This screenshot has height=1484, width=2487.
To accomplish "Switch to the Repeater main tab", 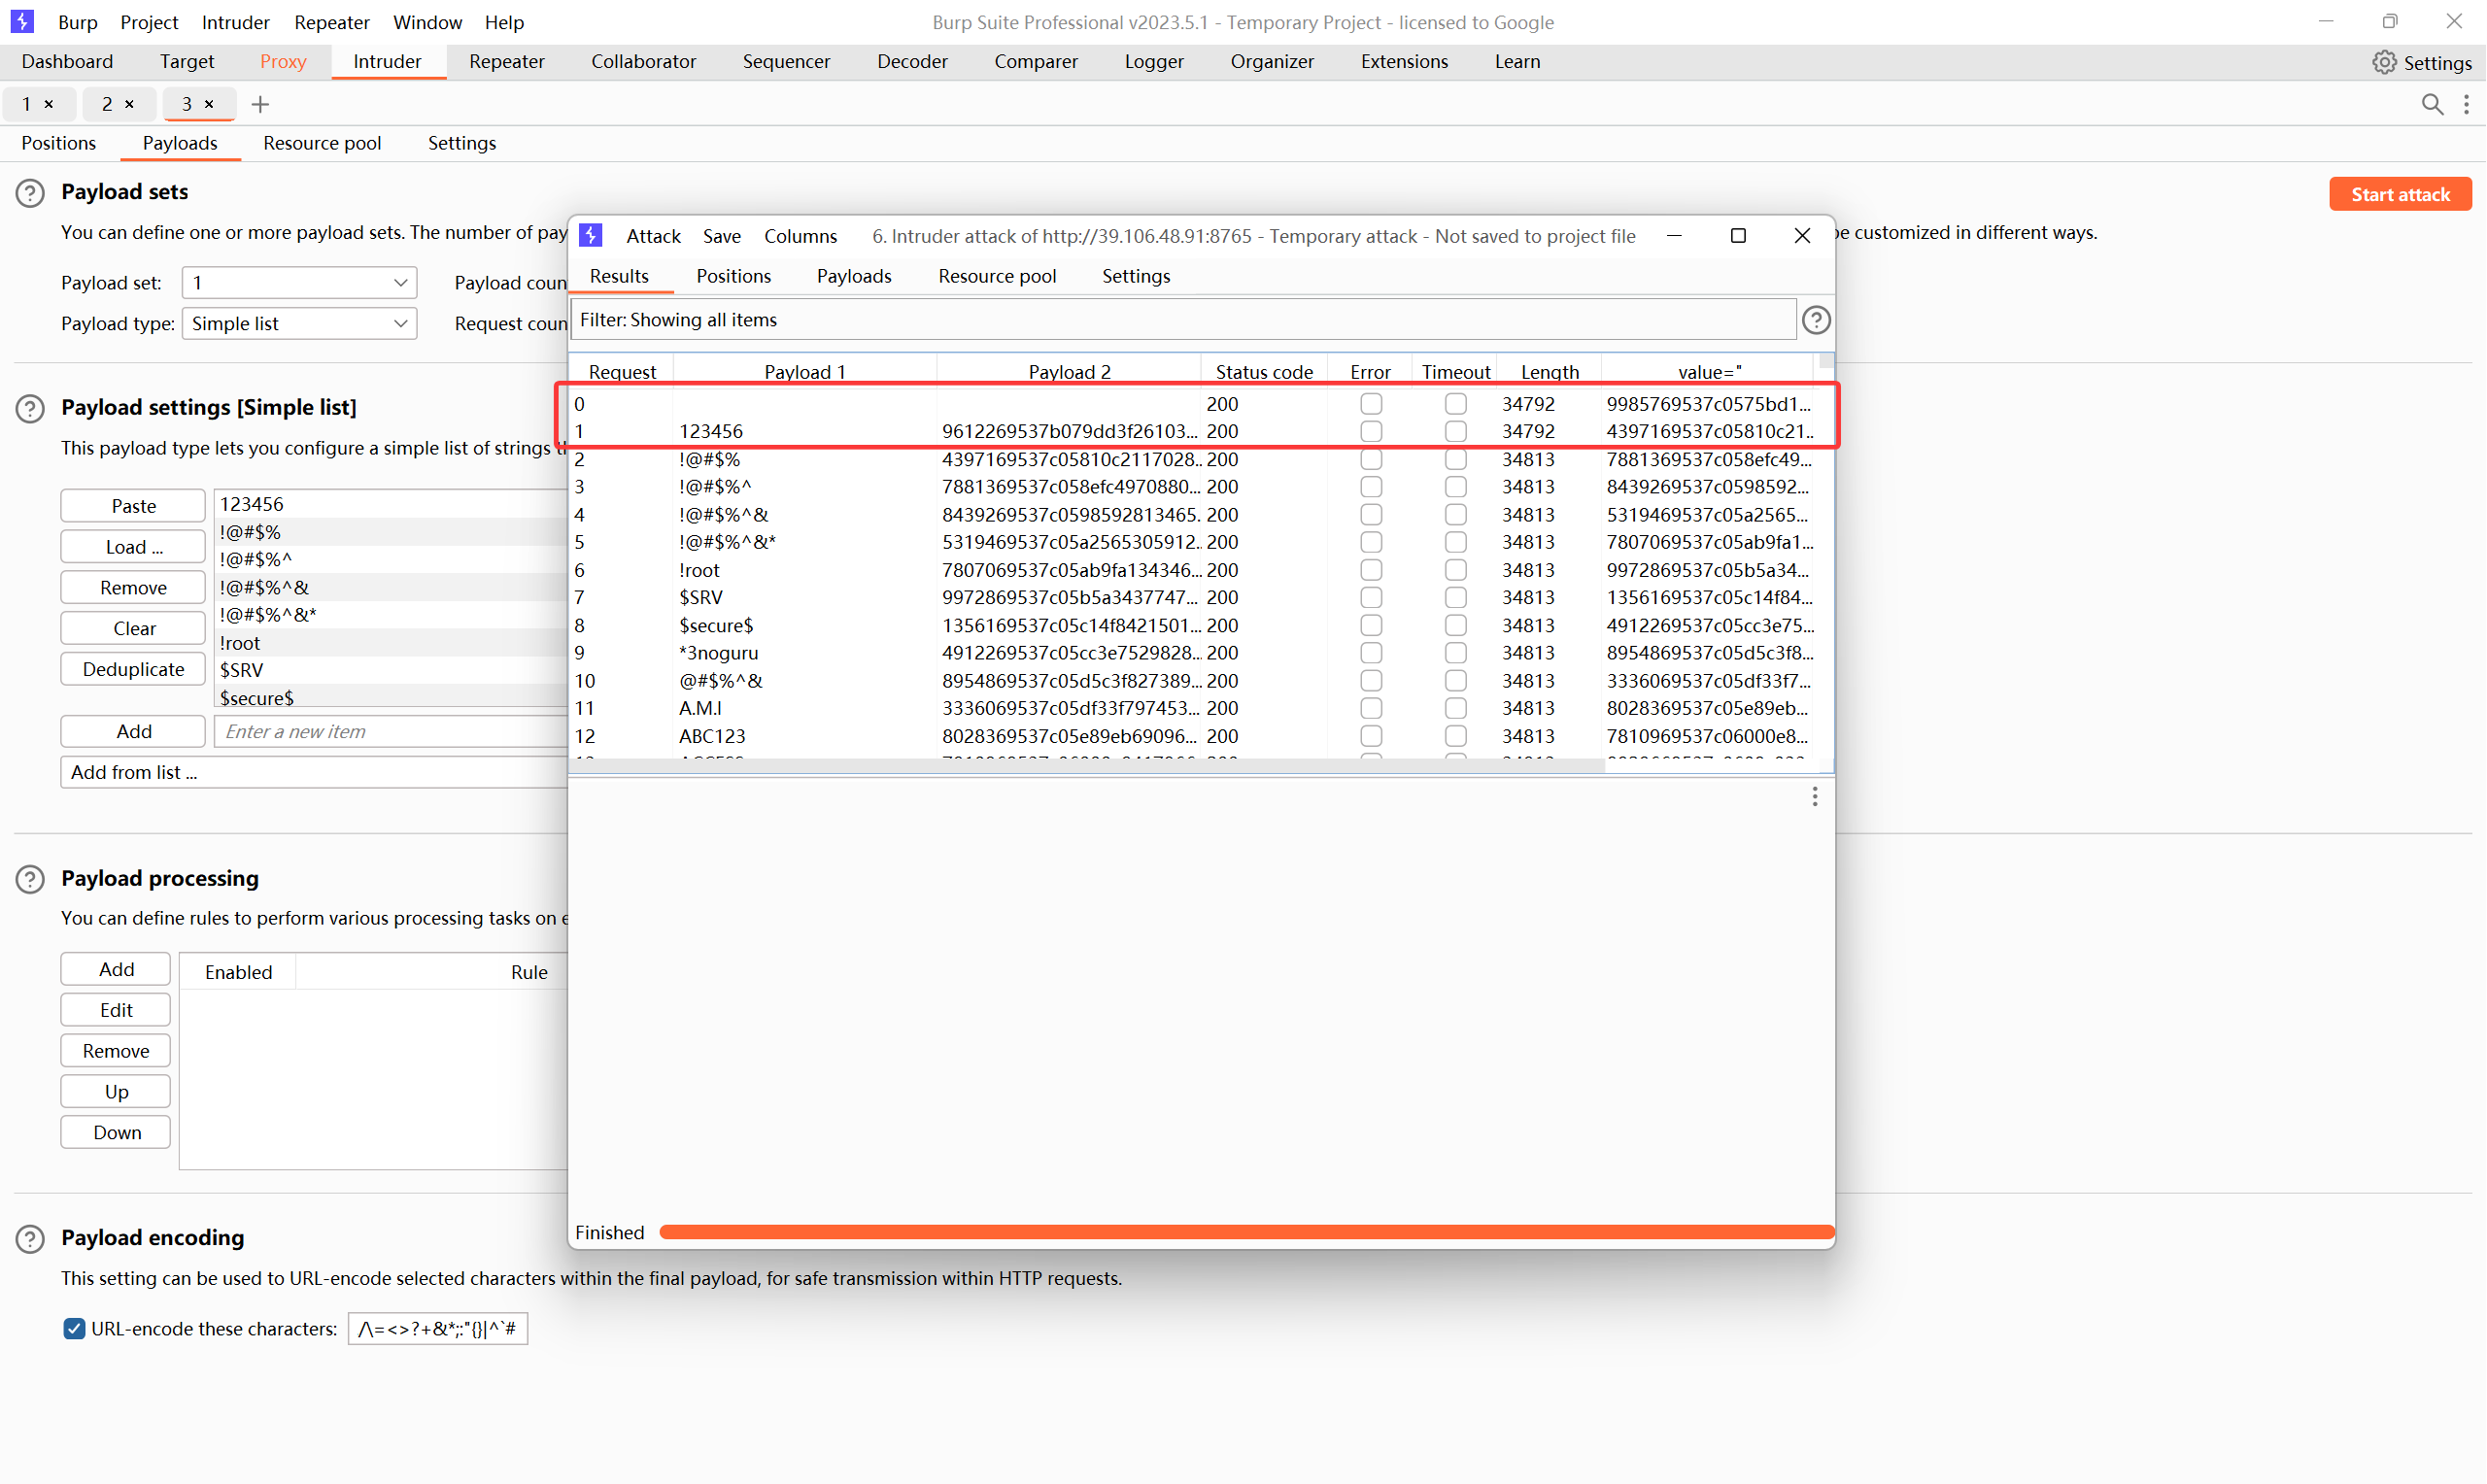I will point(506,62).
